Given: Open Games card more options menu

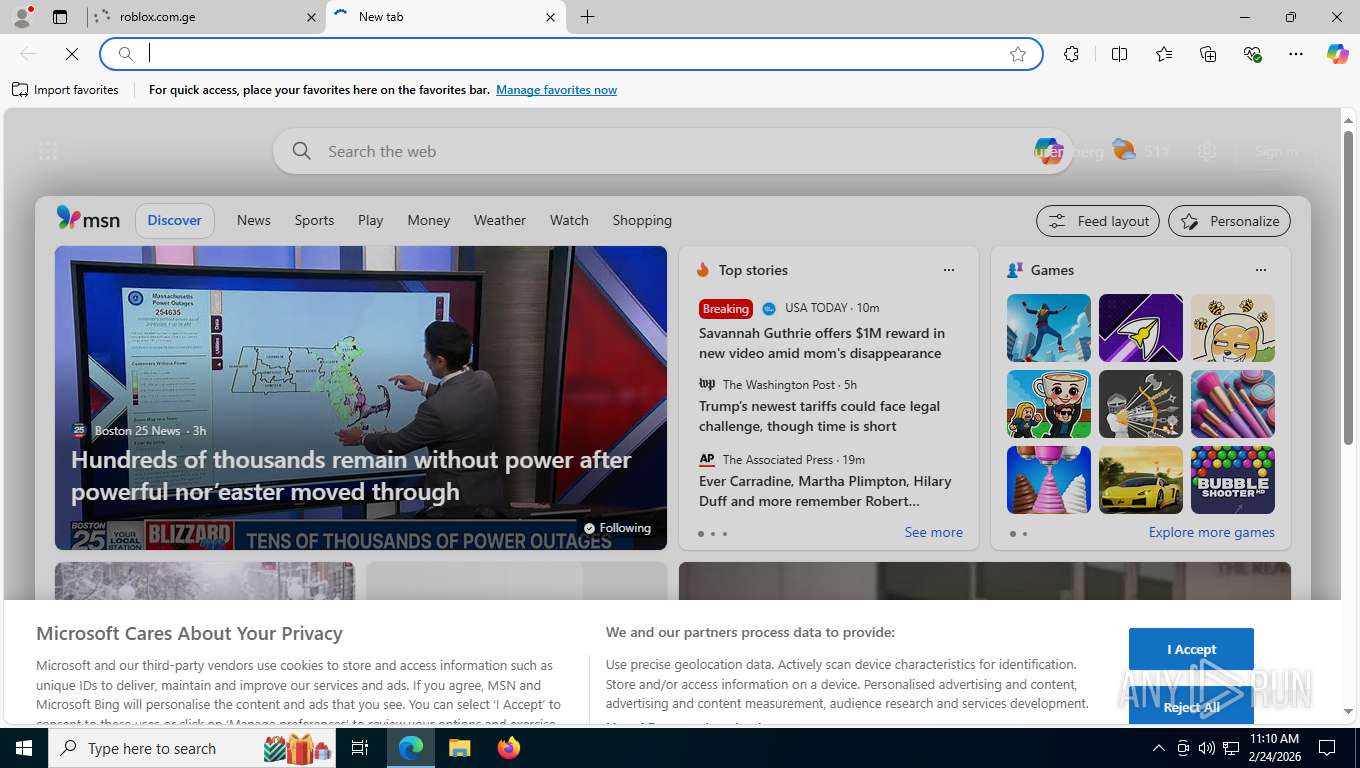Looking at the screenshot, I should click(1261, 270).
